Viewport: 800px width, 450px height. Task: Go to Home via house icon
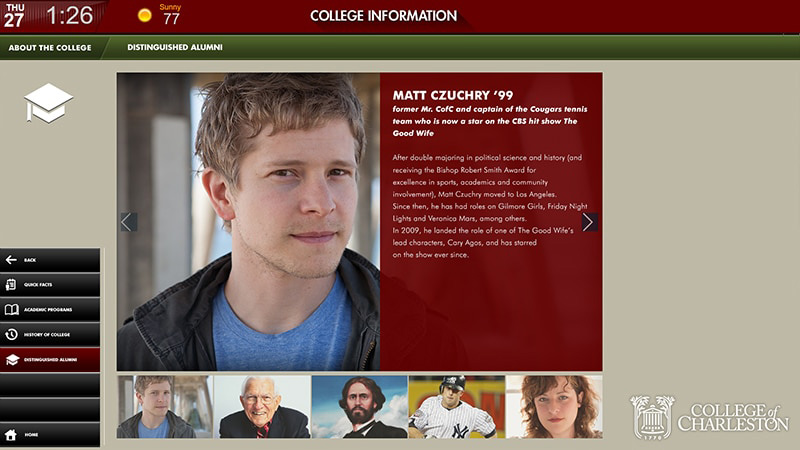(11, 435)
